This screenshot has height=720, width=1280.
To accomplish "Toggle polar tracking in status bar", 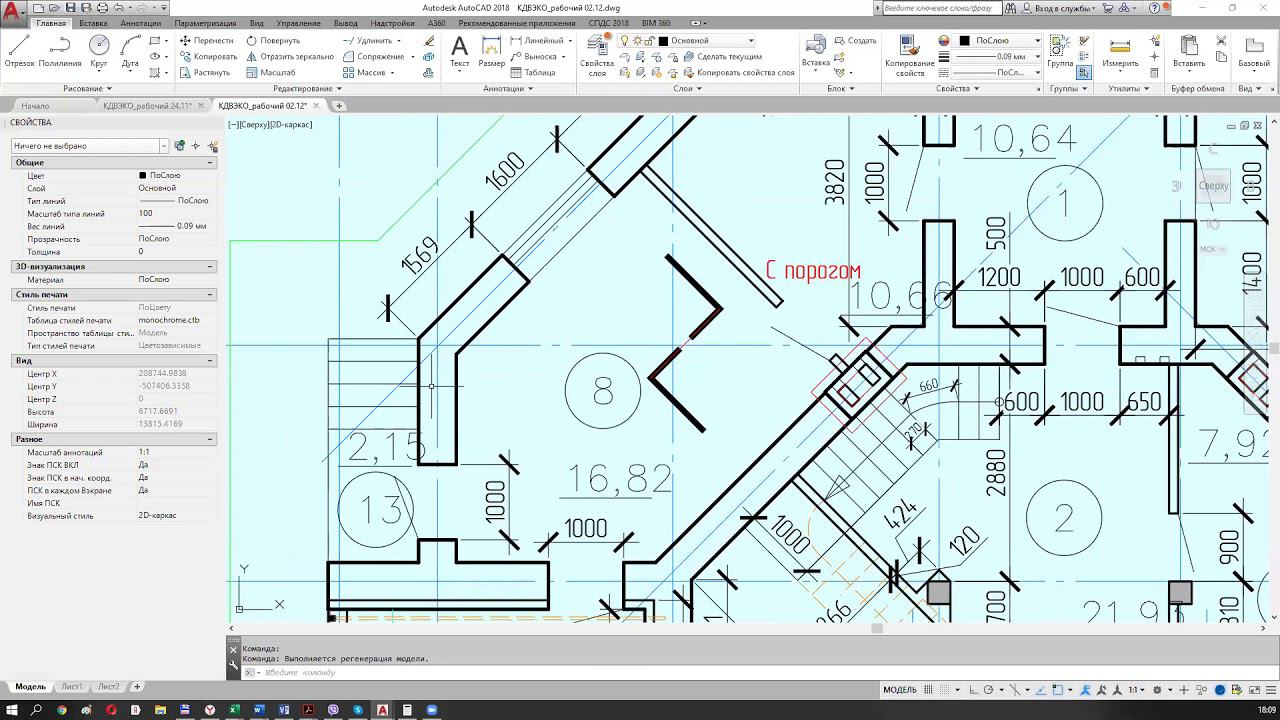I will pyautogui.click(x=988, y=690).
